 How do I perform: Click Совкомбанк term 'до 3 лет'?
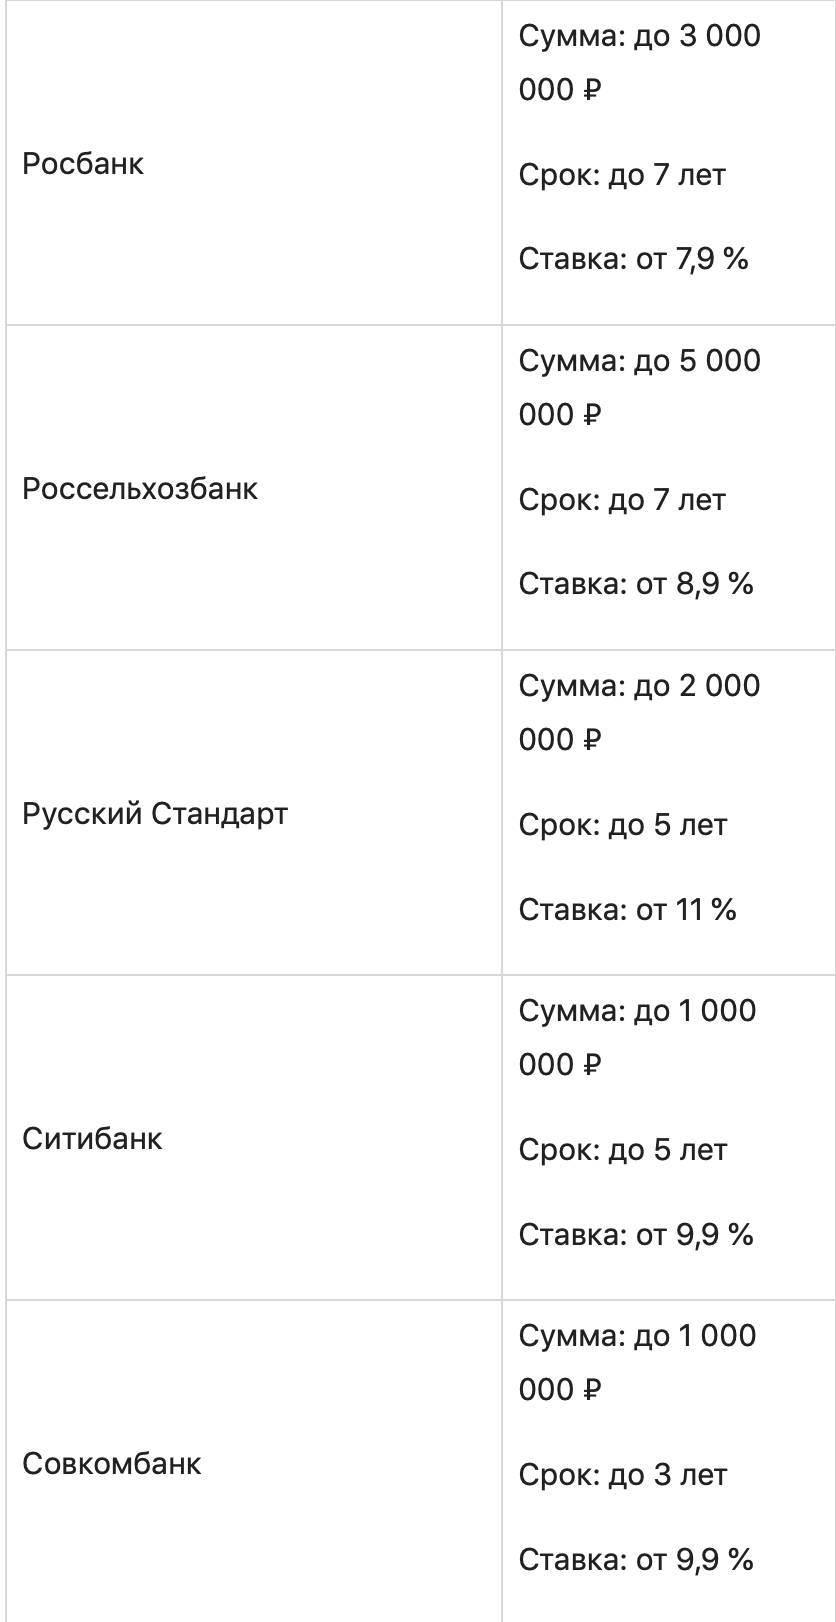click(x=622, y=1475)
